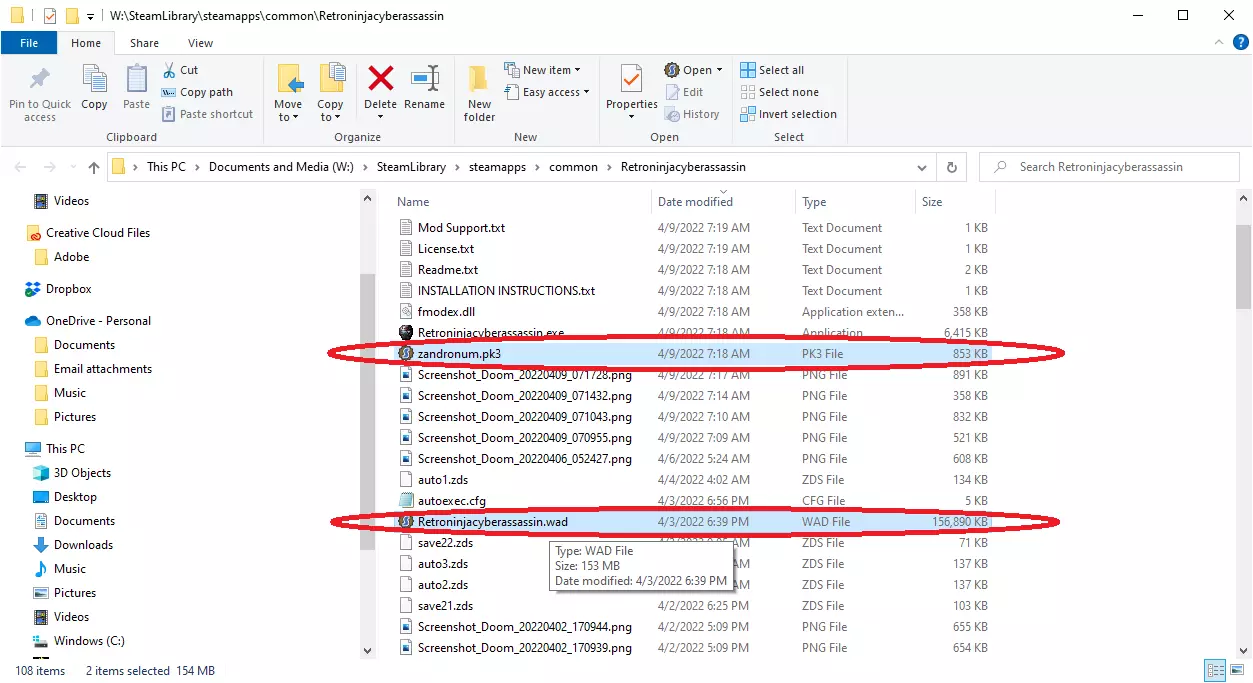1253x683 pixels.
Task: Switch to the View ribbon tab
Action: pyautogui.click(x=200, y=43)
